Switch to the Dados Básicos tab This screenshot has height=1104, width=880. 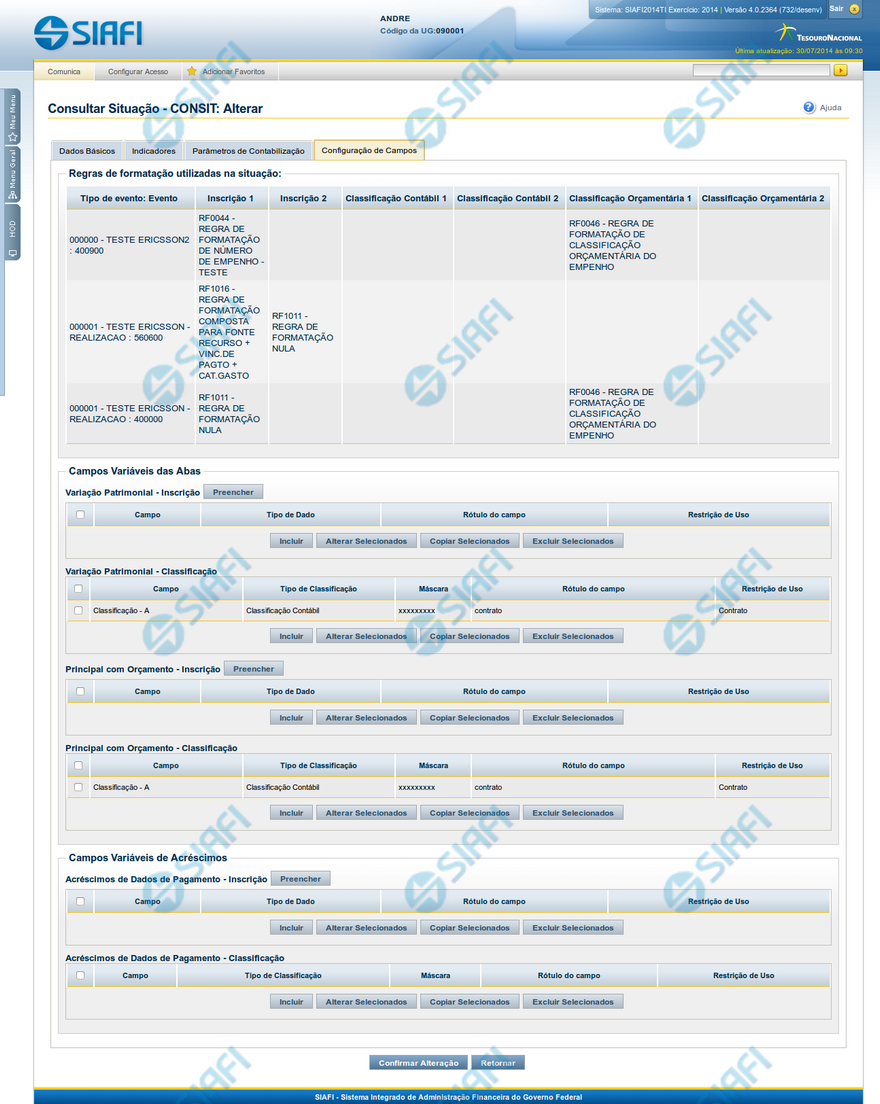[x=87, y=151]
